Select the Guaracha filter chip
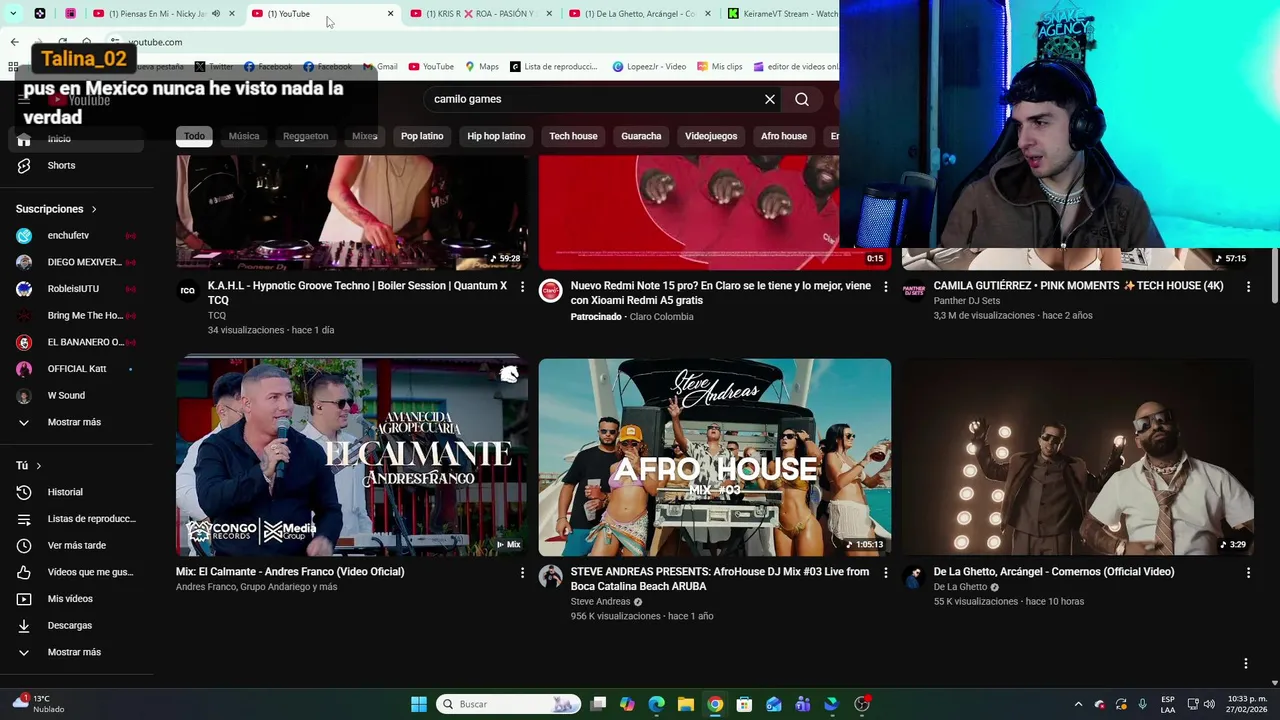 point(641,136)
